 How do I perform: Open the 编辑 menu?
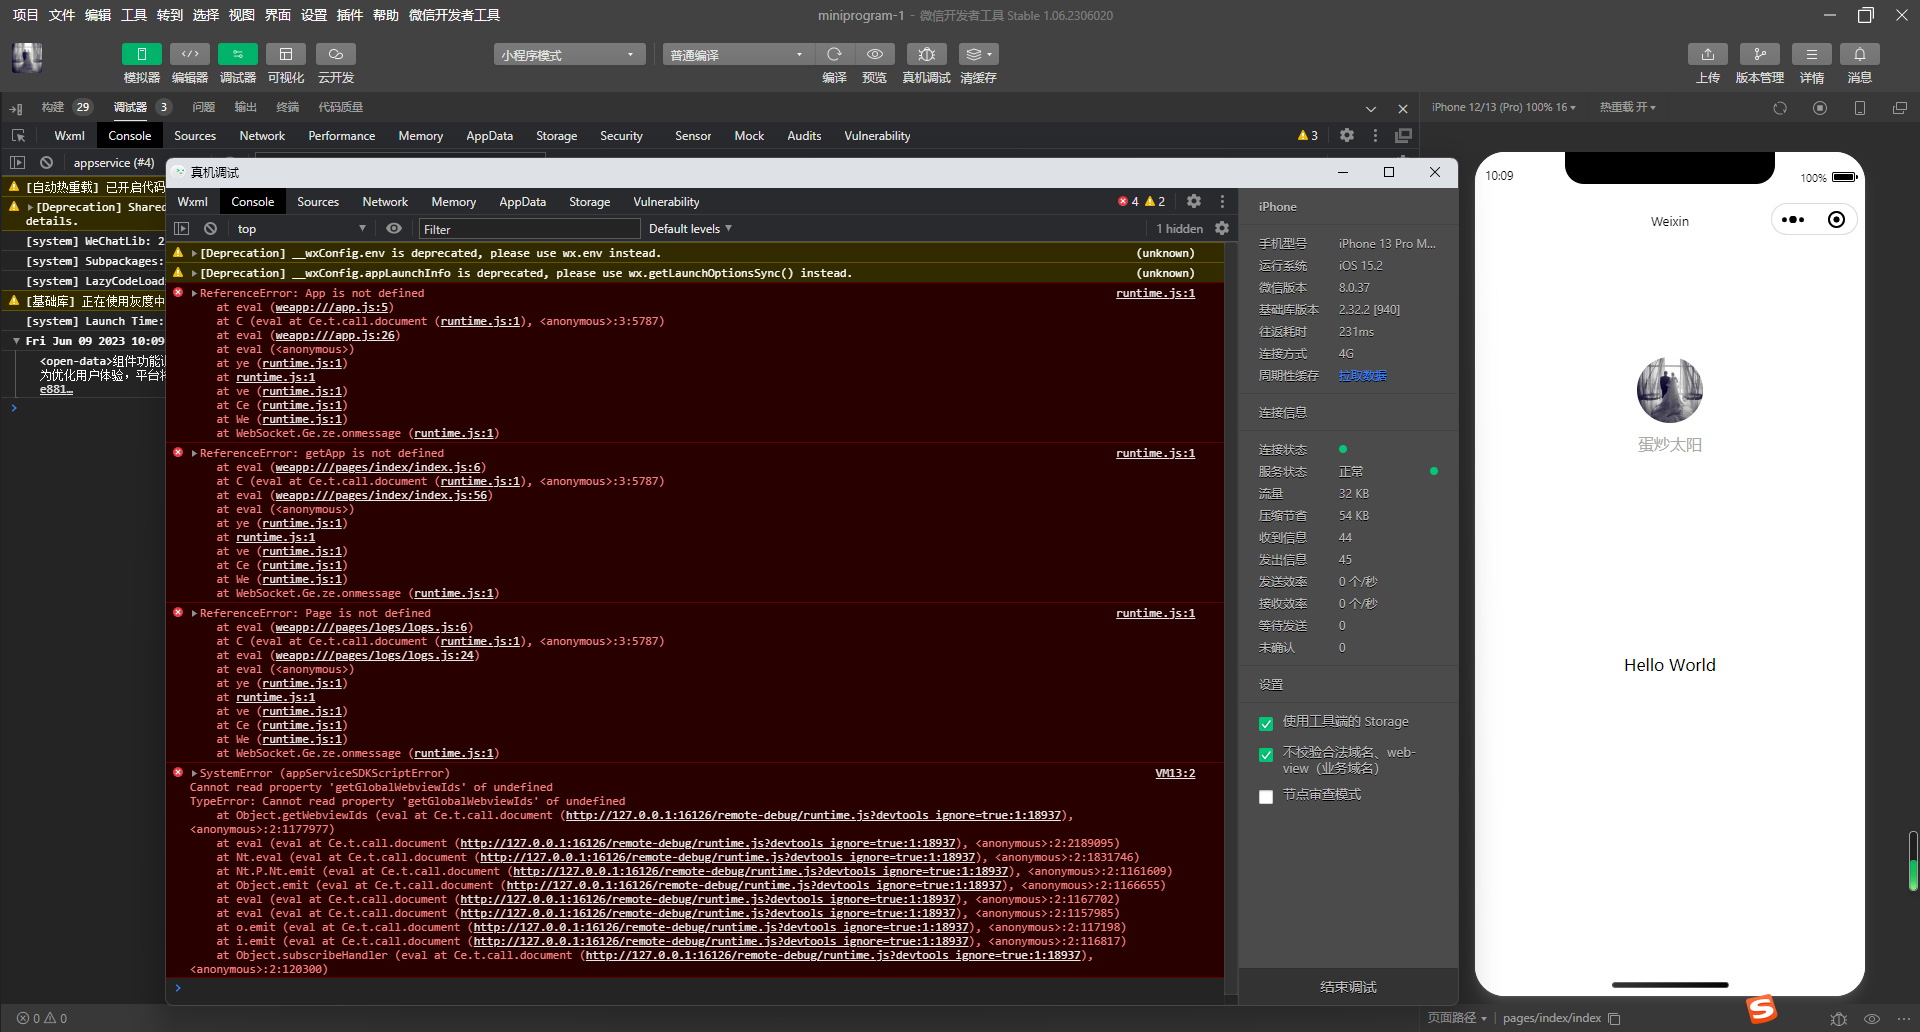click(x=98, y=15)
